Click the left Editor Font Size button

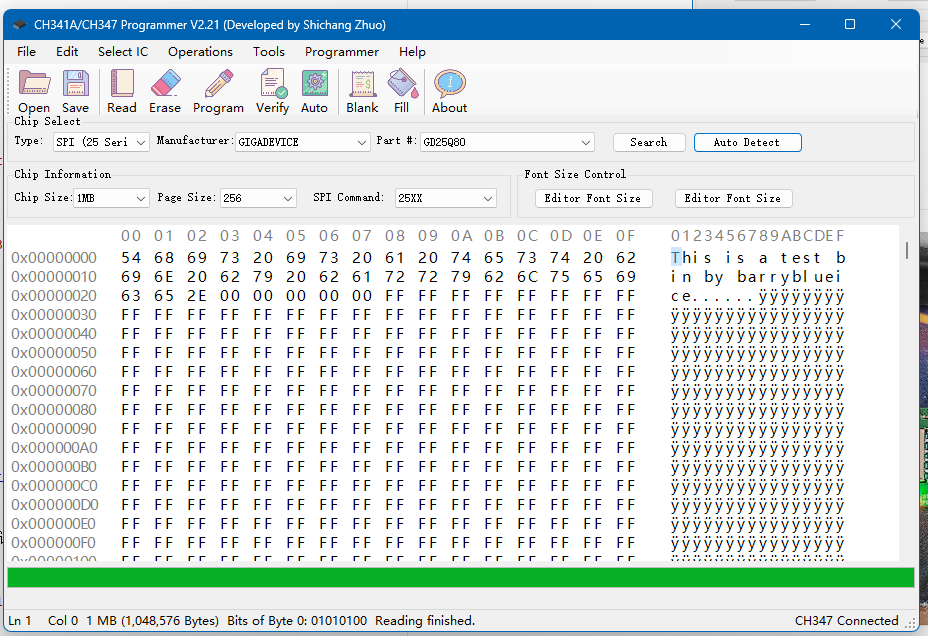(x=594, y=198)
